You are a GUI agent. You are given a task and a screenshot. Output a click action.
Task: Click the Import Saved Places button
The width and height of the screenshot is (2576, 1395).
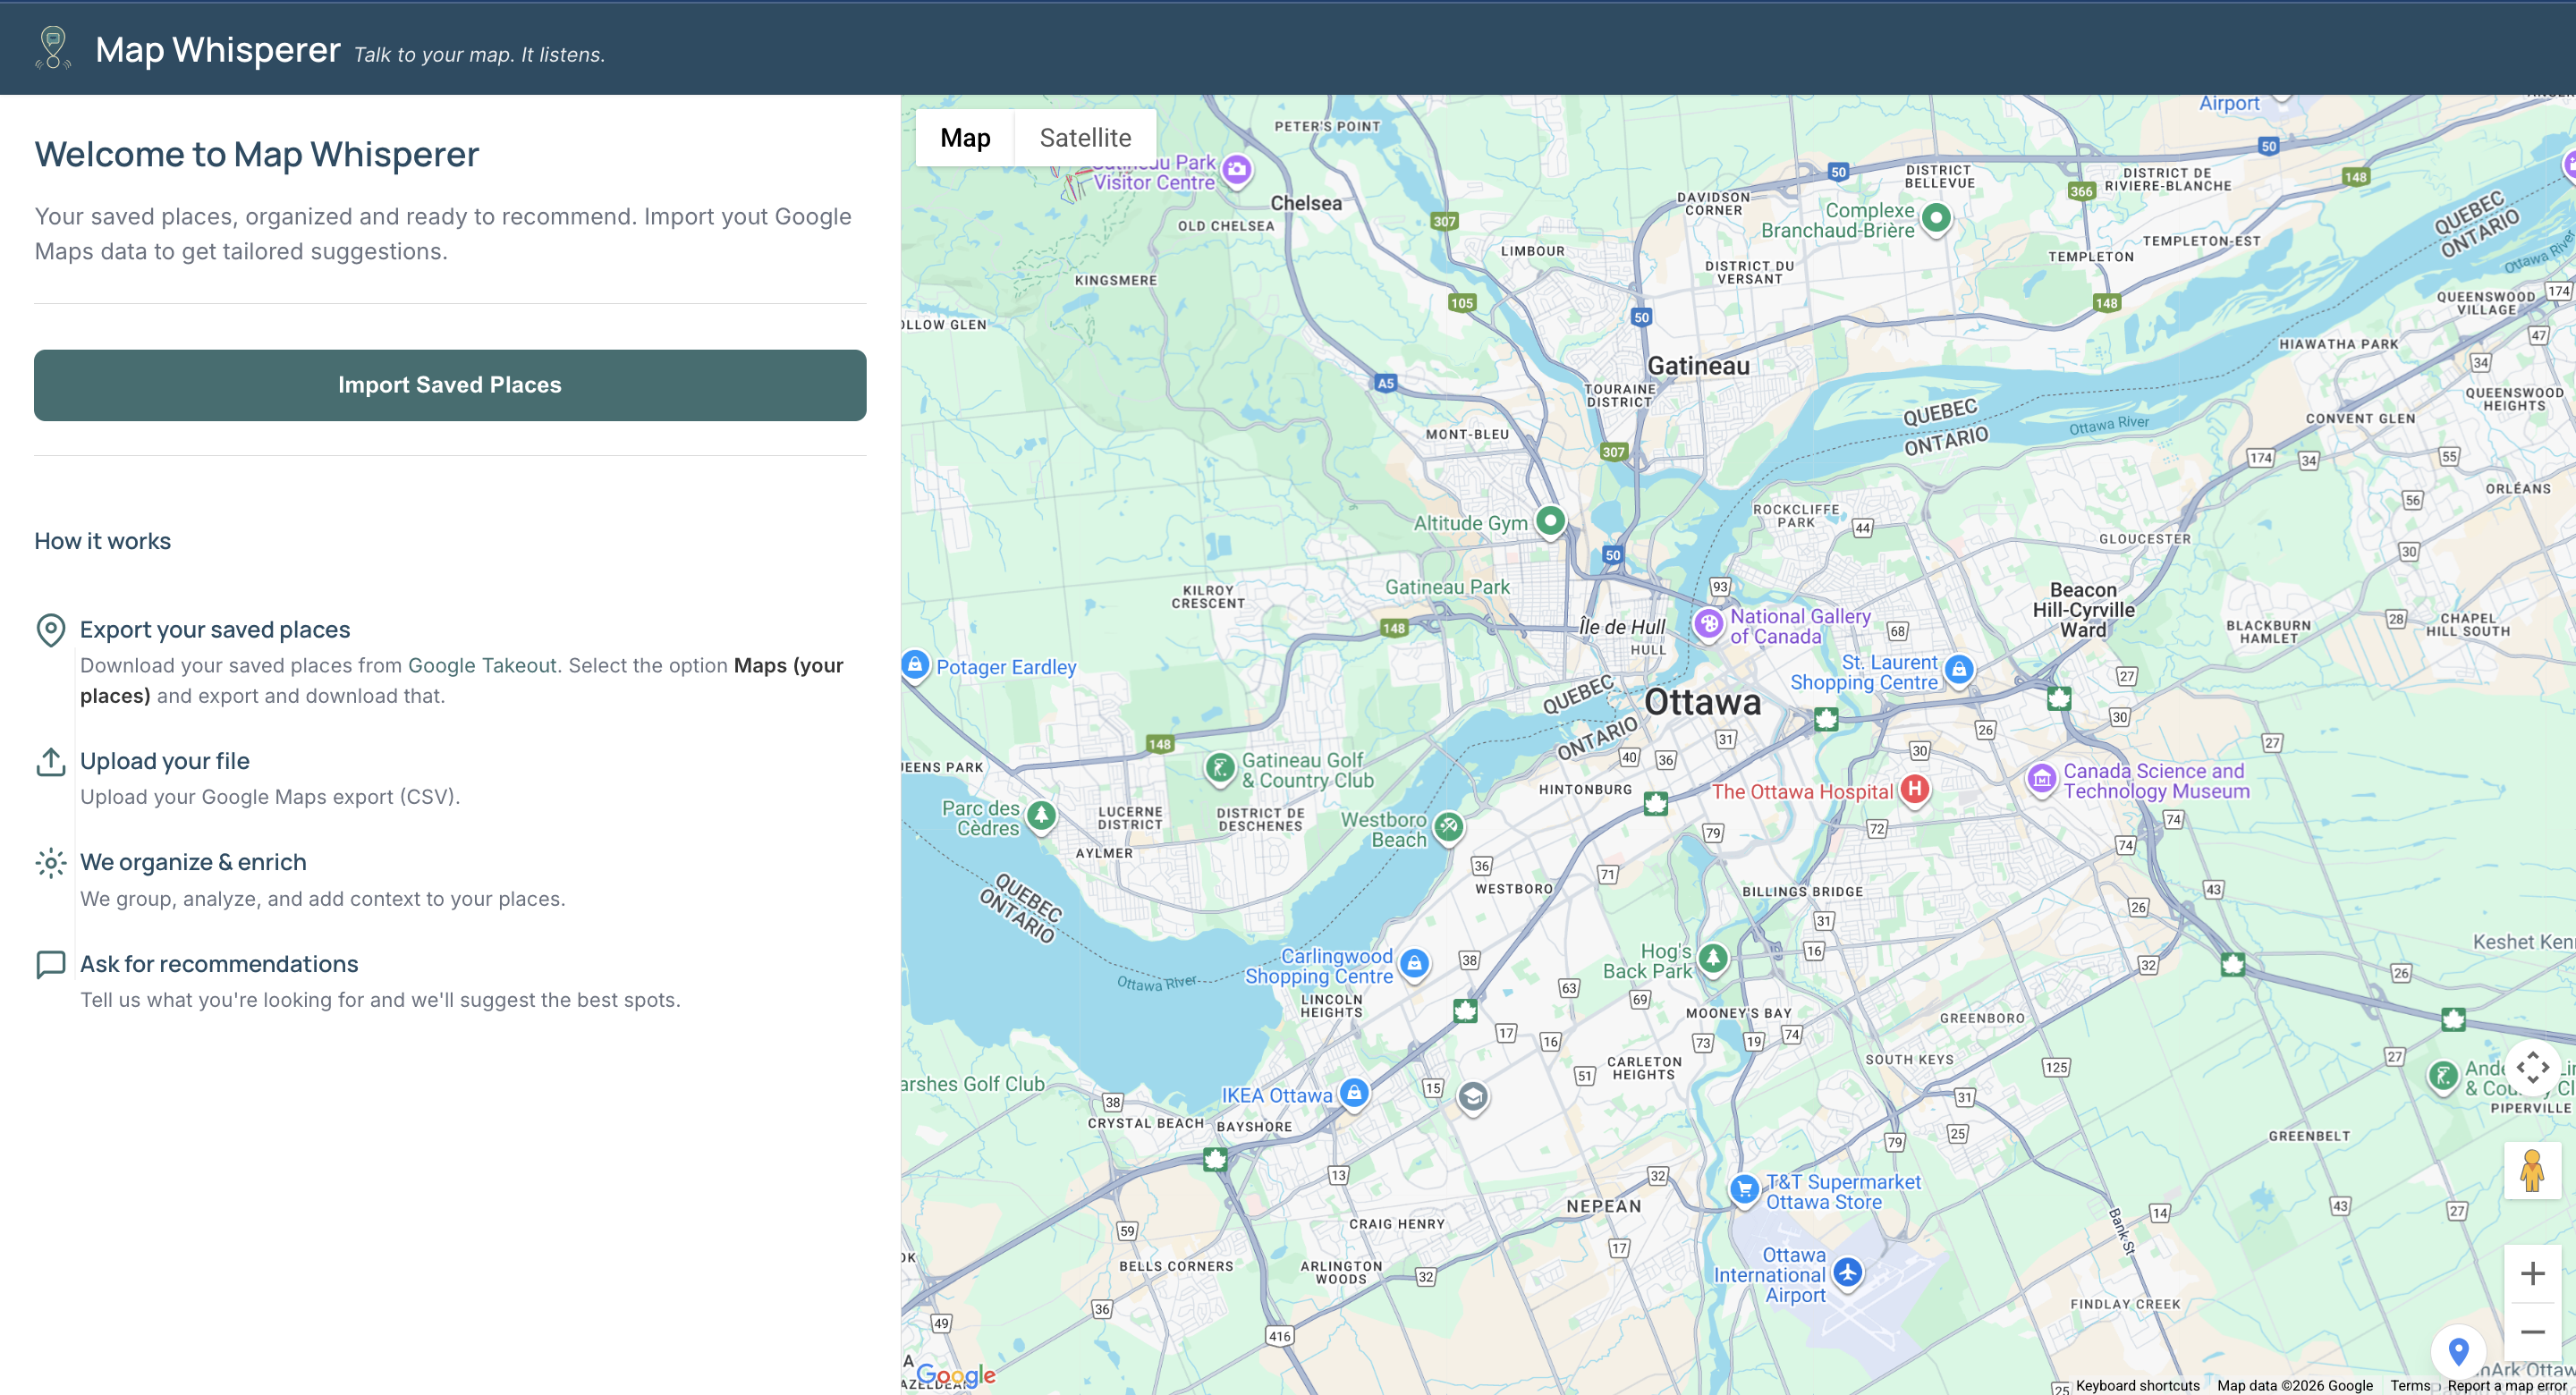(450, 385)
